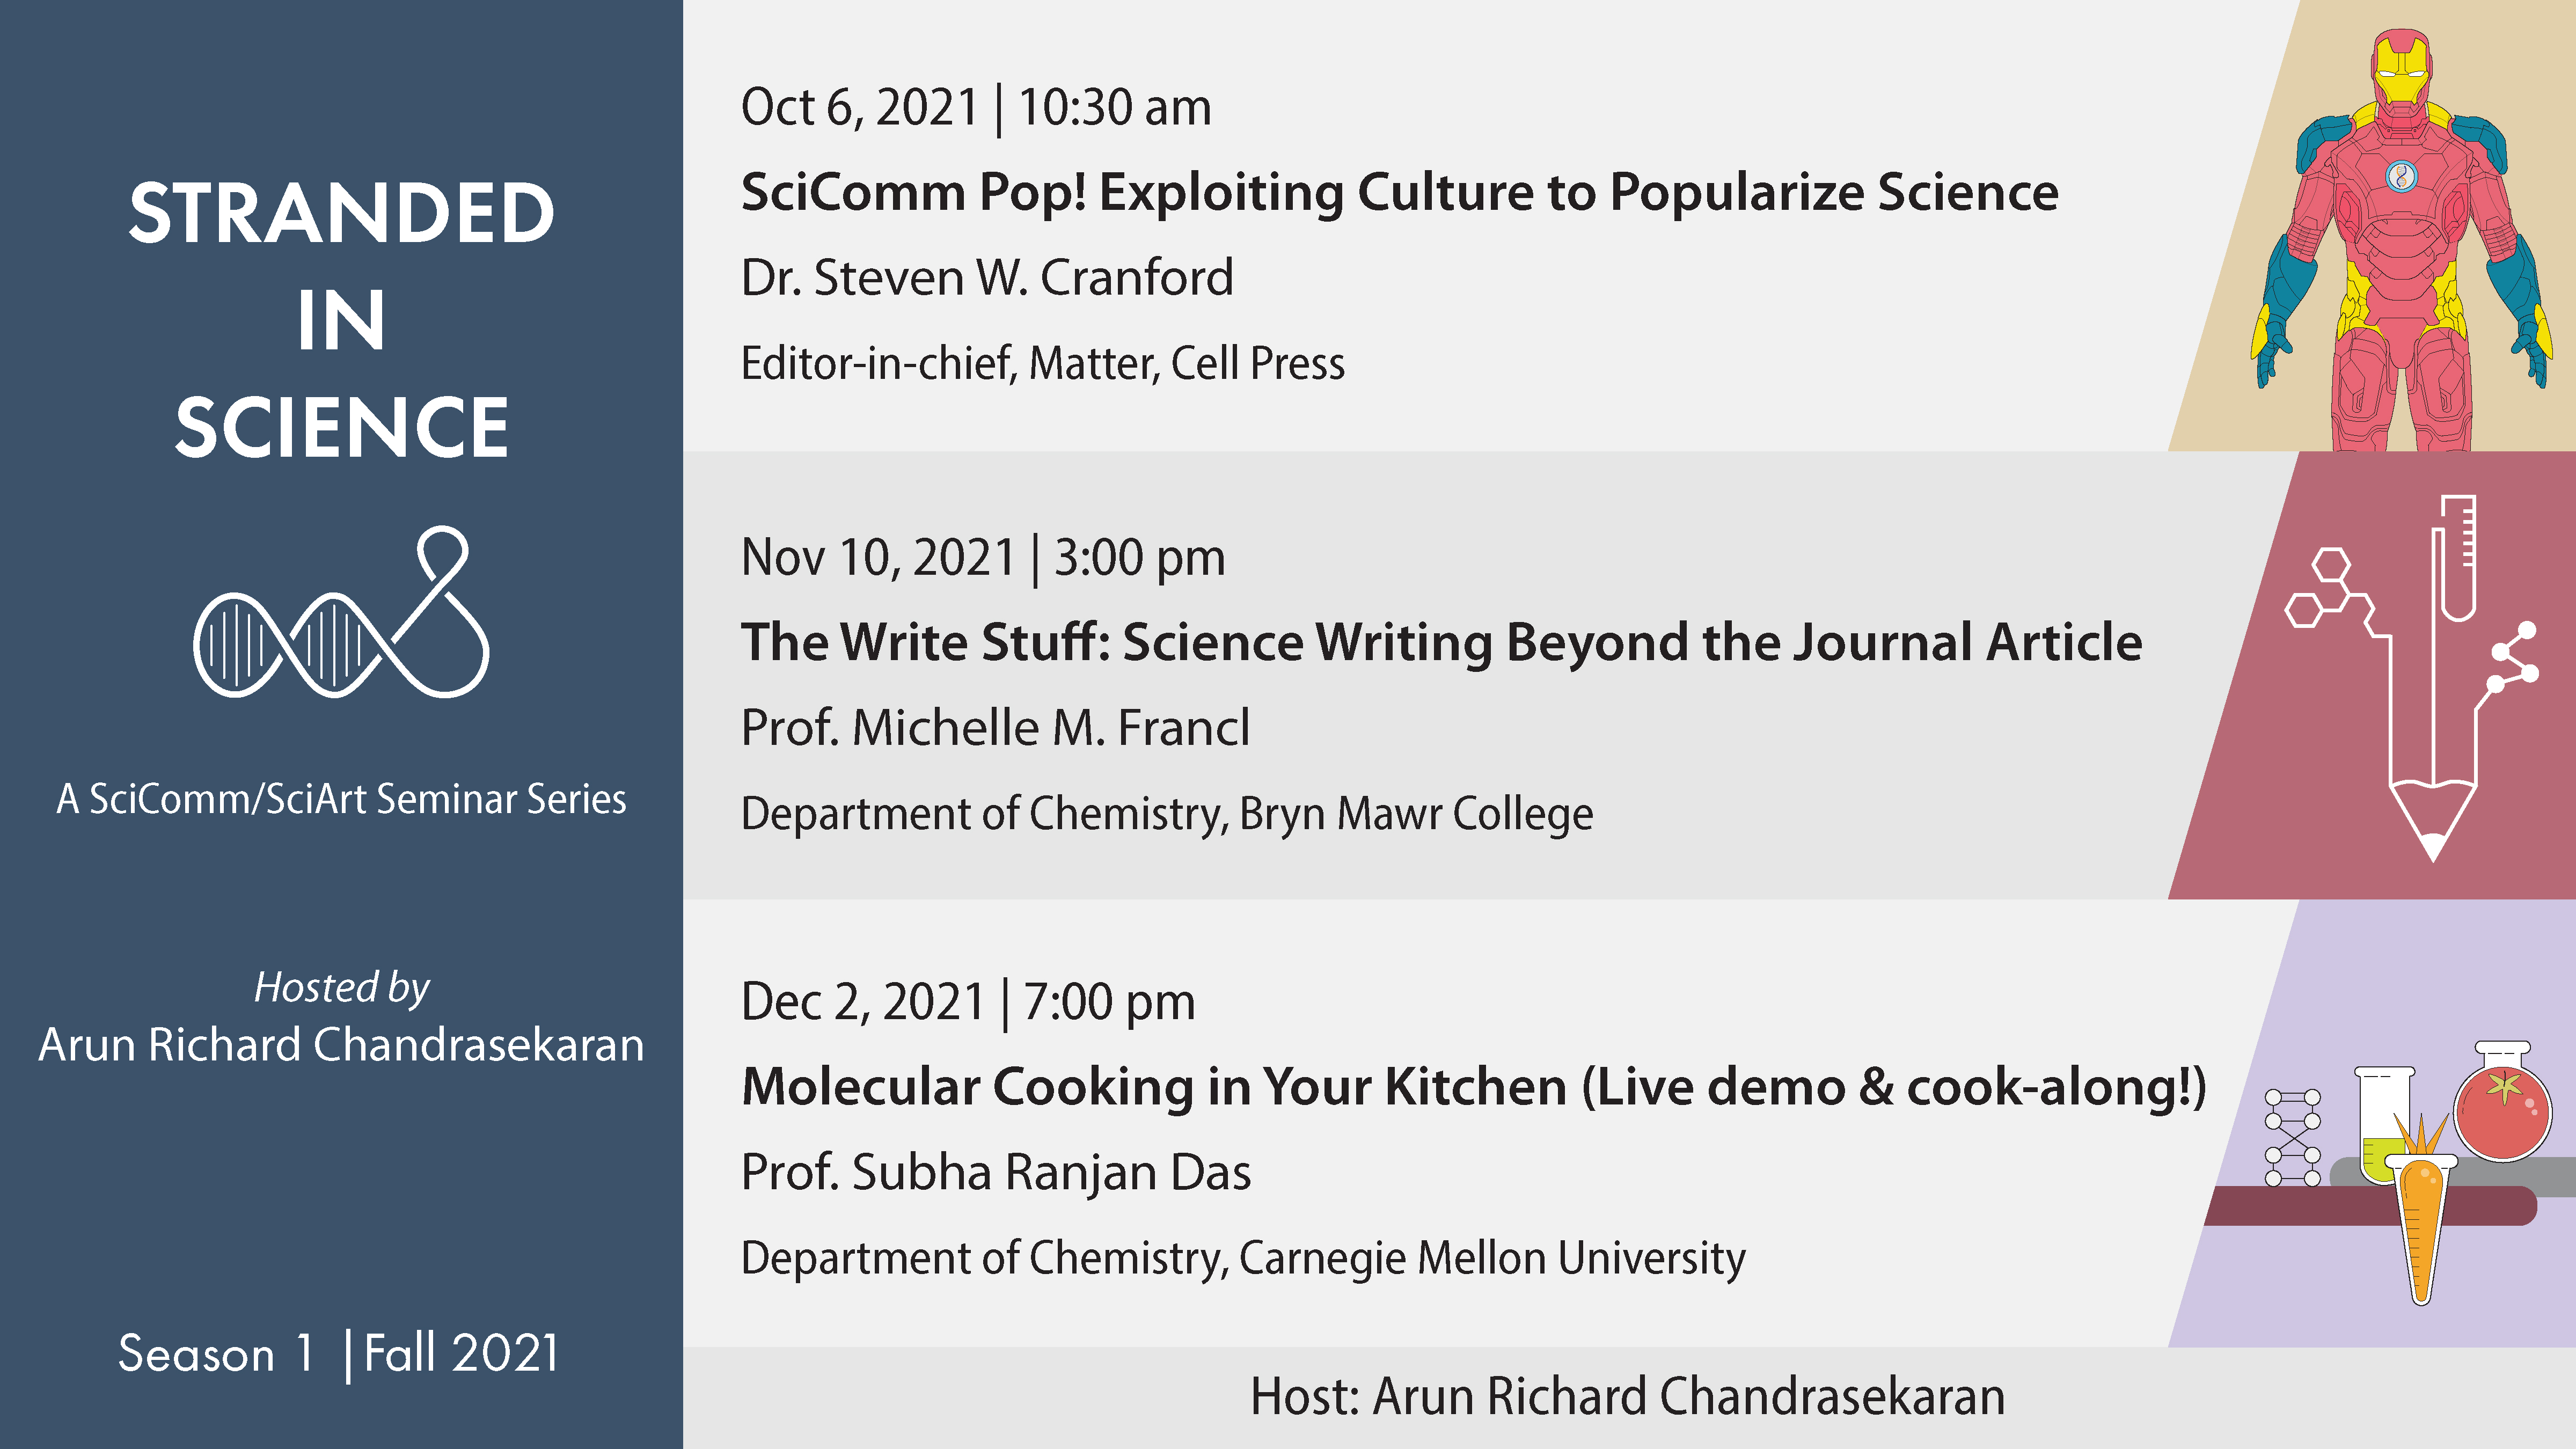Click the three-node molecule beside the pencil
This screenshot has width=2576, height=1449.
(x=2514, y=658)
